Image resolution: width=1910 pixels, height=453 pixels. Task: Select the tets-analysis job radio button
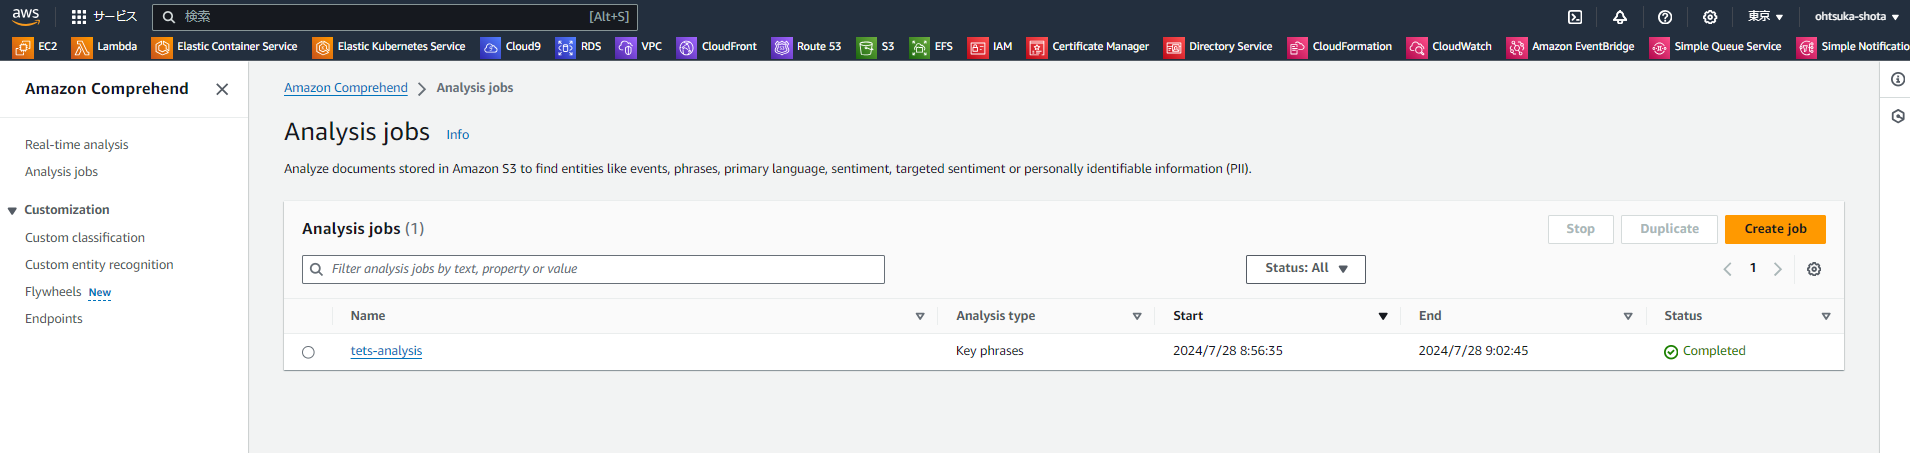[308, 352]
